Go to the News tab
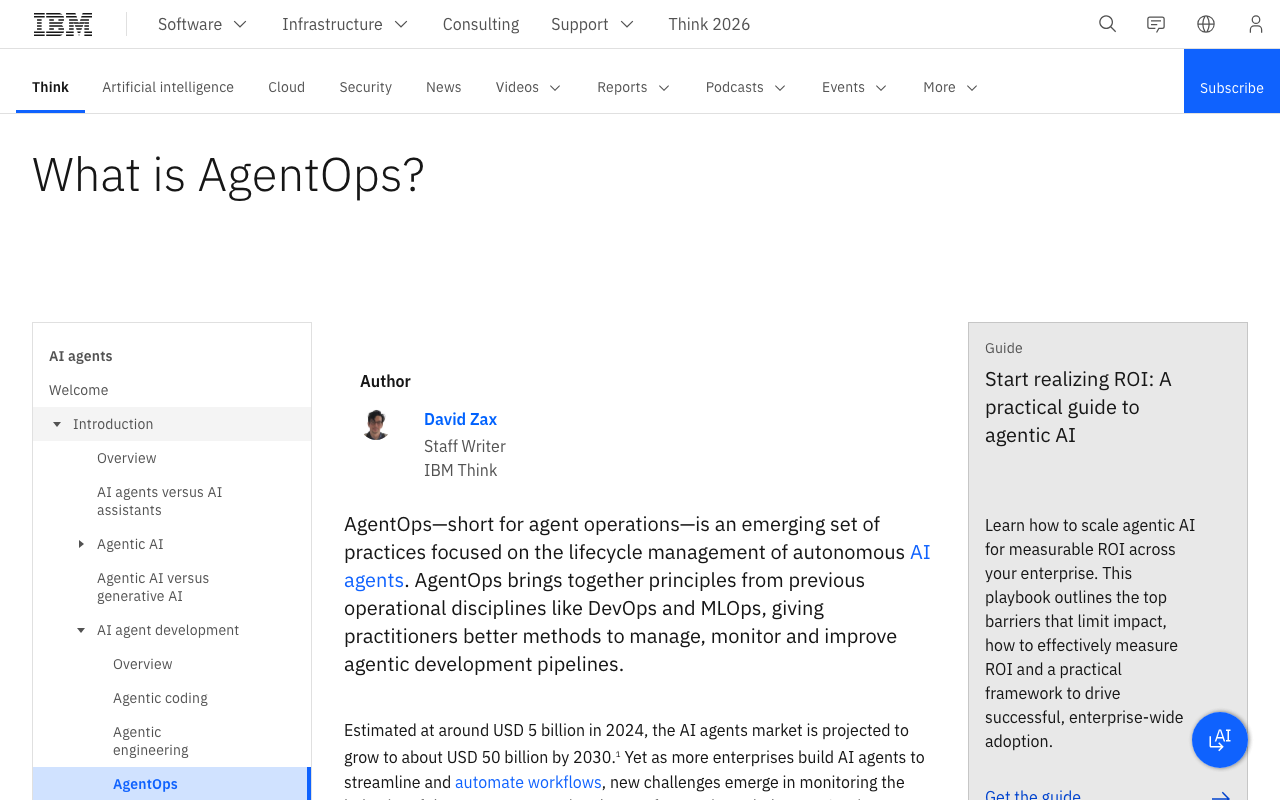1280x800 pixels. [x=443, y=87]
